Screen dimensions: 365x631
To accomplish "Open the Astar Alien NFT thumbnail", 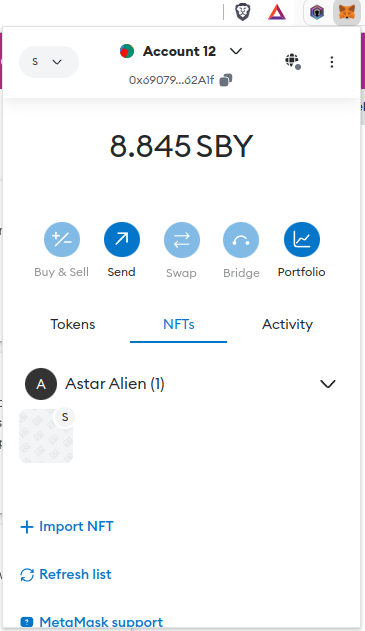I will tap(46, 436).
